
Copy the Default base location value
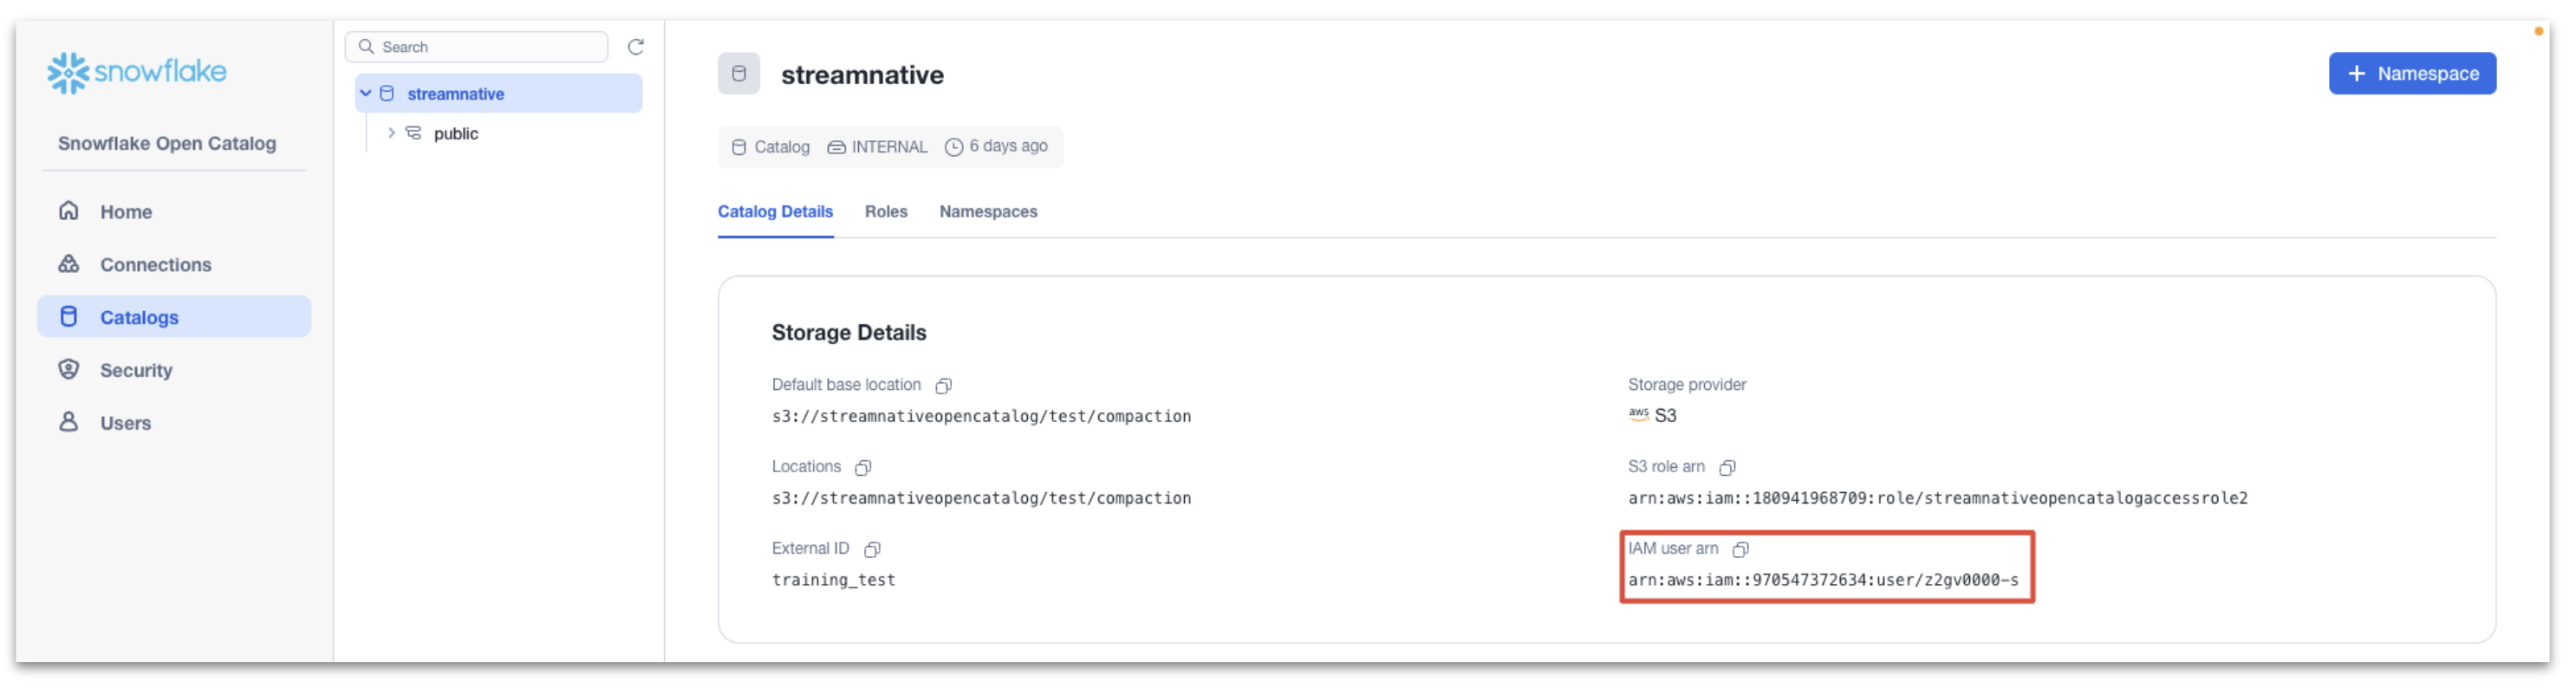(944, 385)
